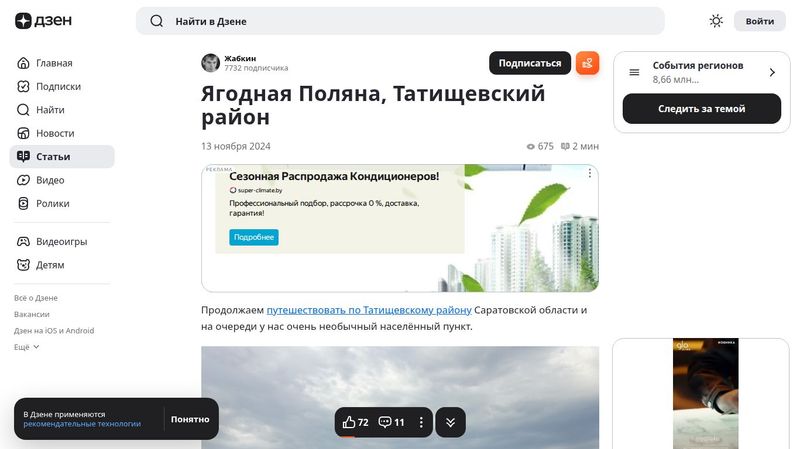This screenshot has height=449, width=800.
Task: Go to Видеоигры section
Action: click(61, 241)
